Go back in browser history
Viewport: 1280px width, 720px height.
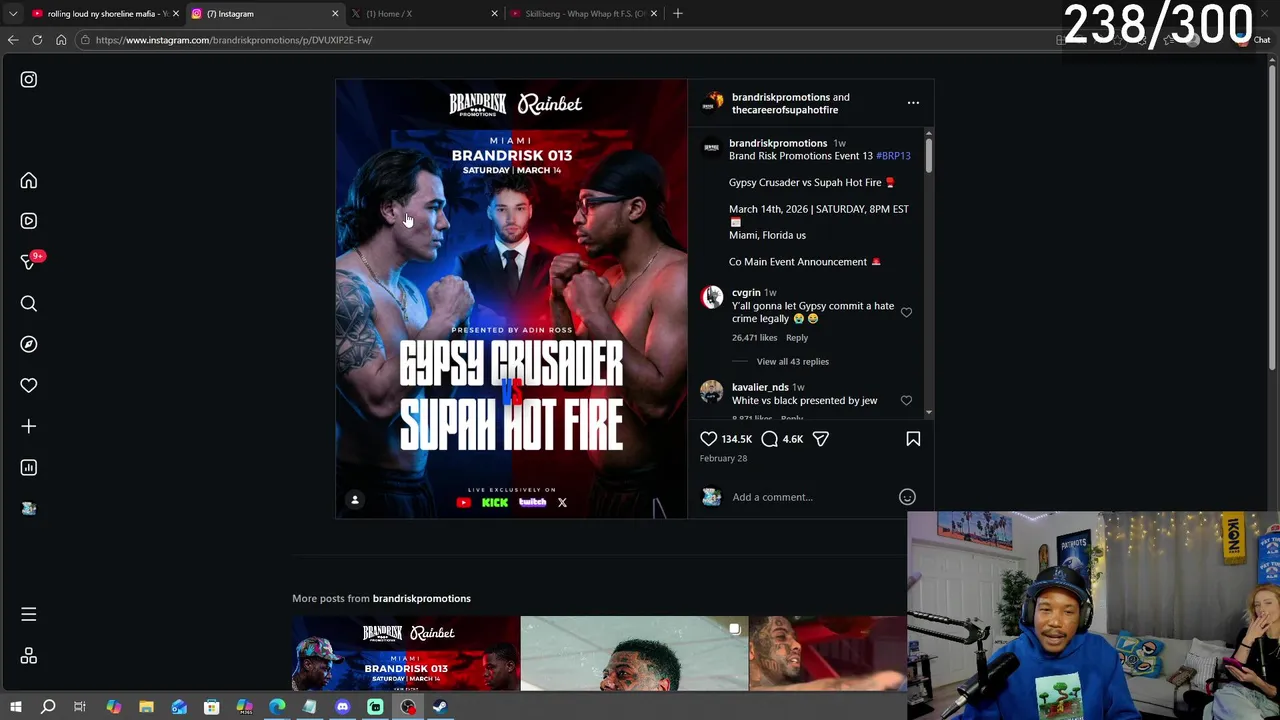coord(13,40)
